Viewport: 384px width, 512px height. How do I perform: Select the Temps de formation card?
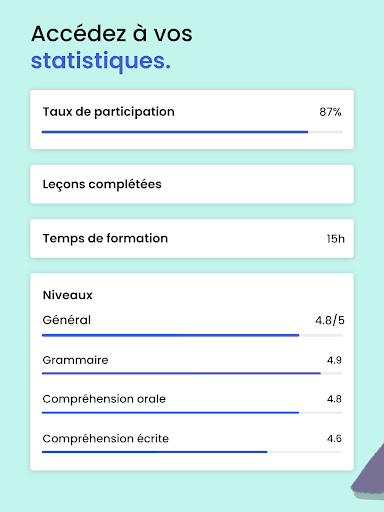192,238
